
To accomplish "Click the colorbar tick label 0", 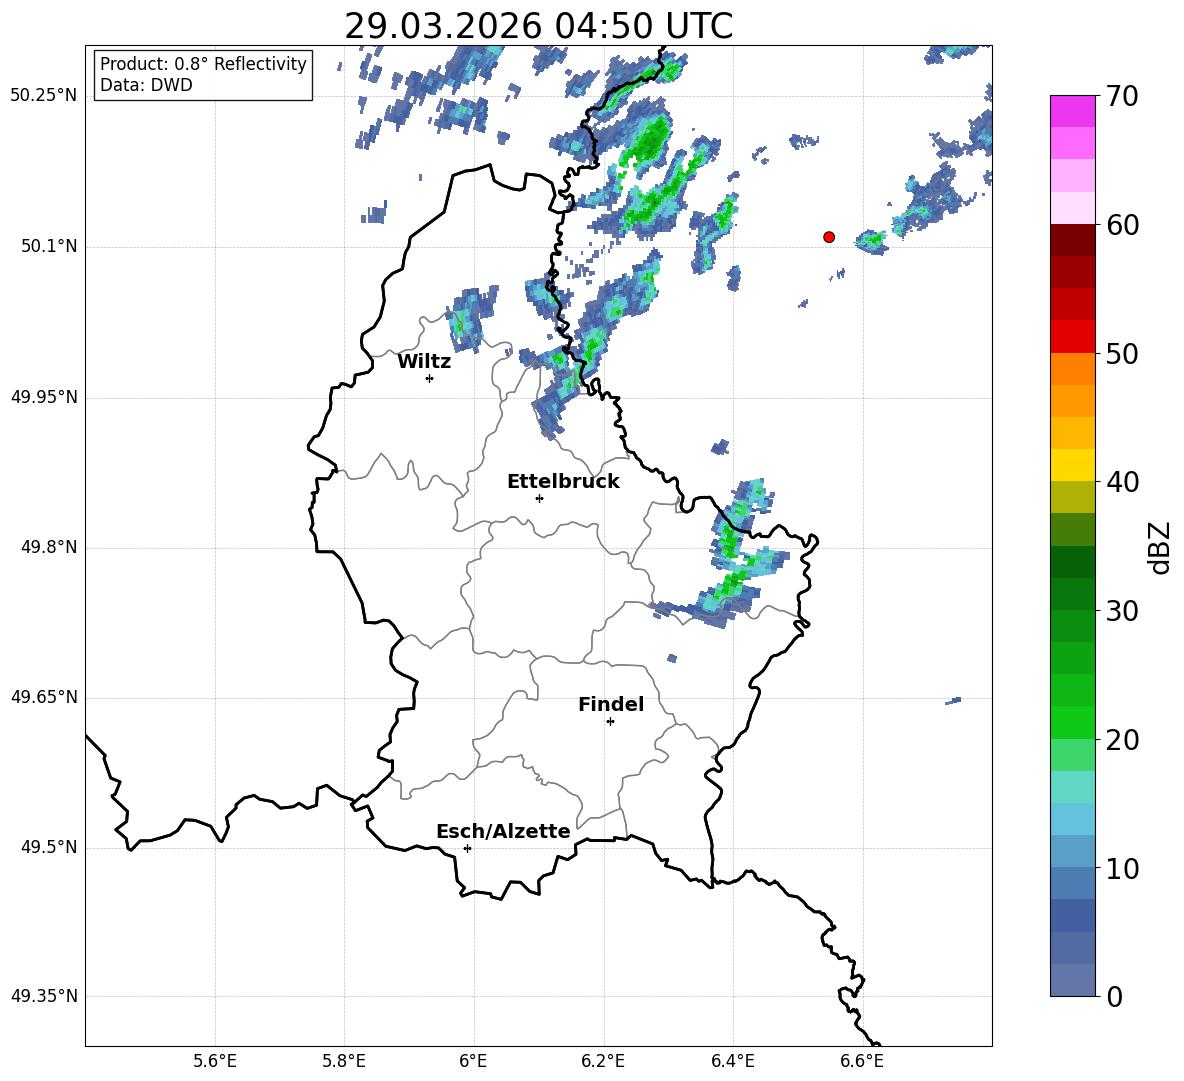I will [1115, 997].
